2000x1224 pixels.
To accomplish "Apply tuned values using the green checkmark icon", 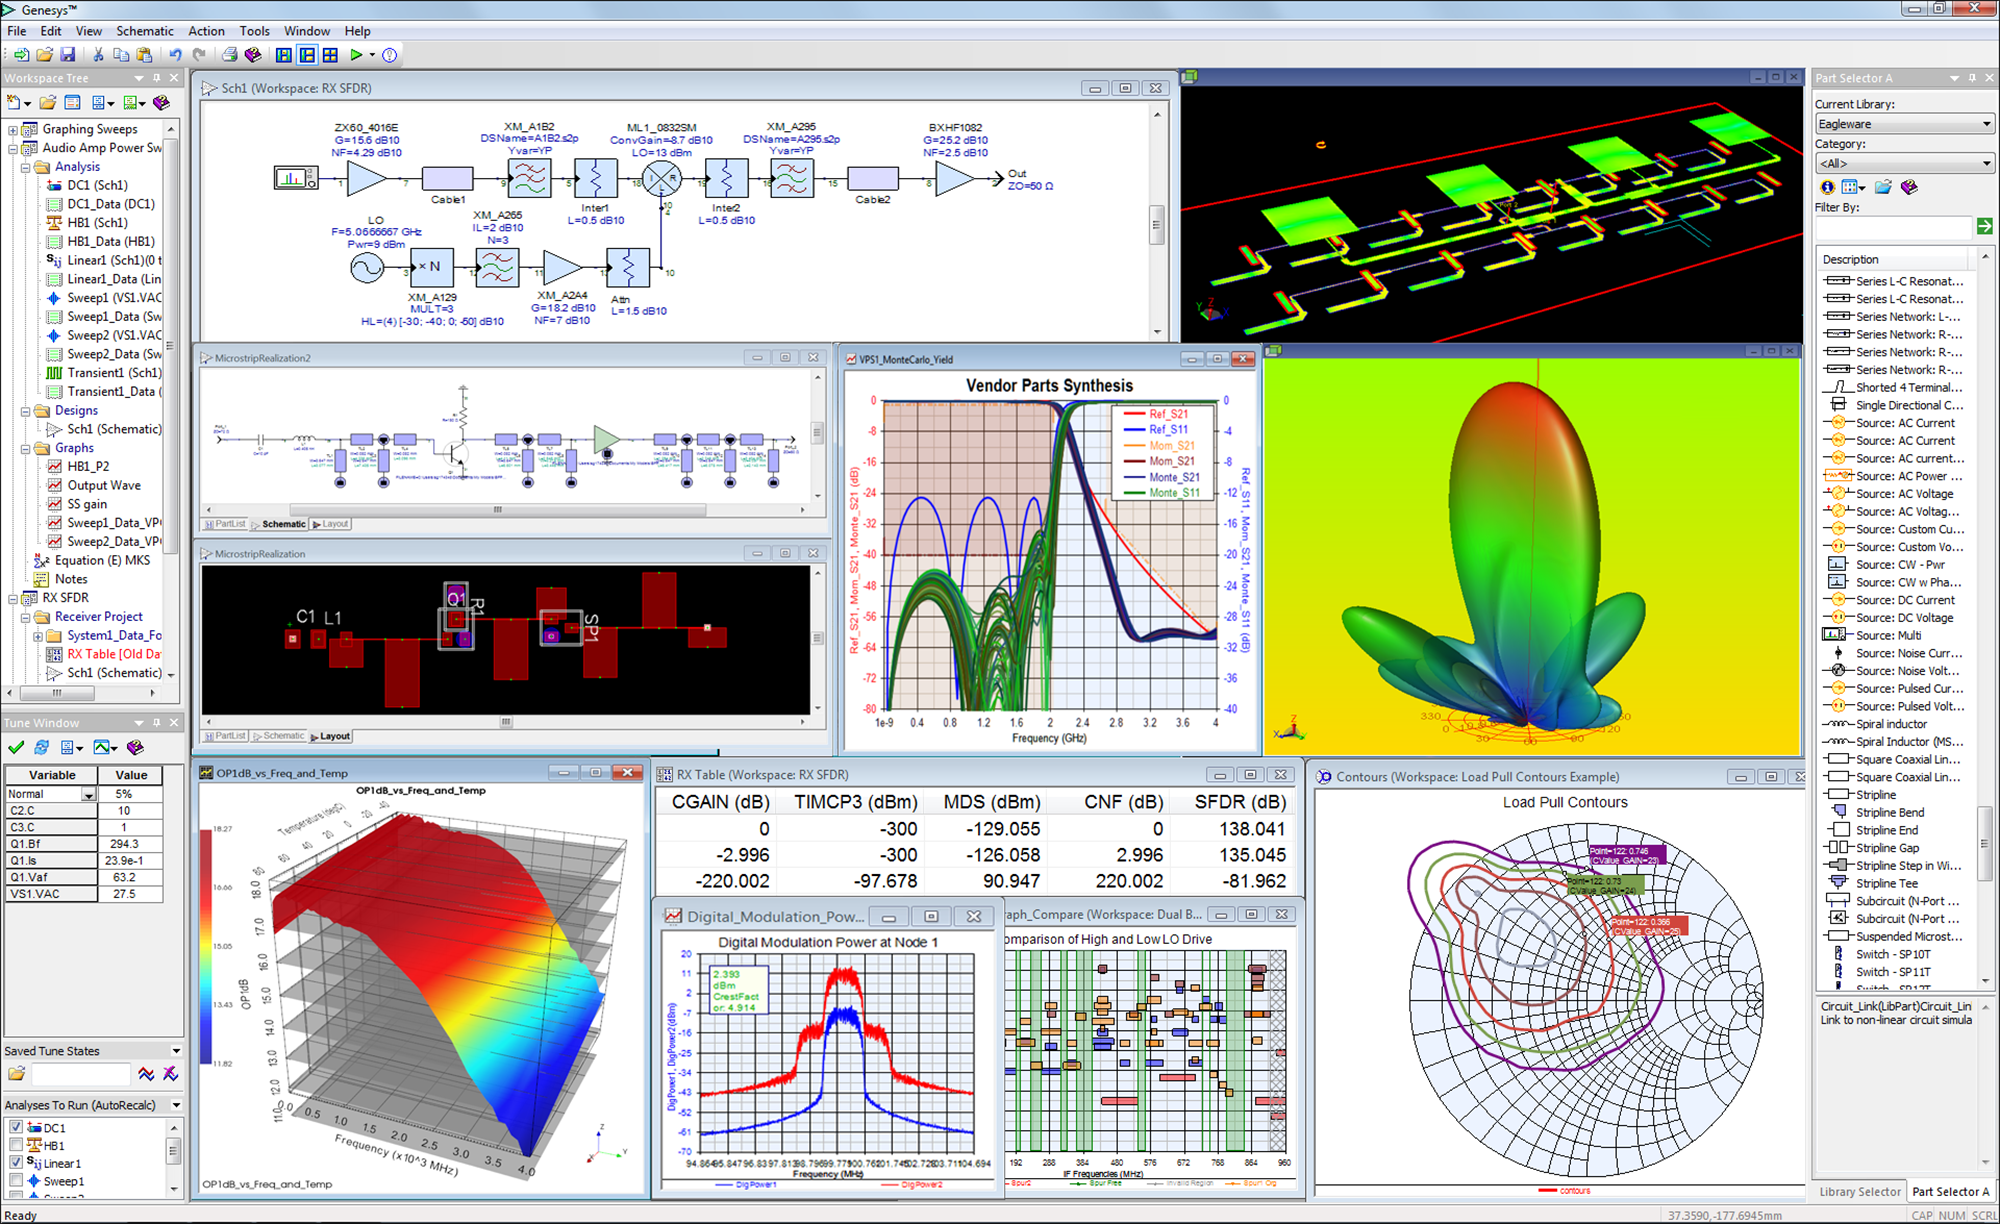I will tap(15, 747).
